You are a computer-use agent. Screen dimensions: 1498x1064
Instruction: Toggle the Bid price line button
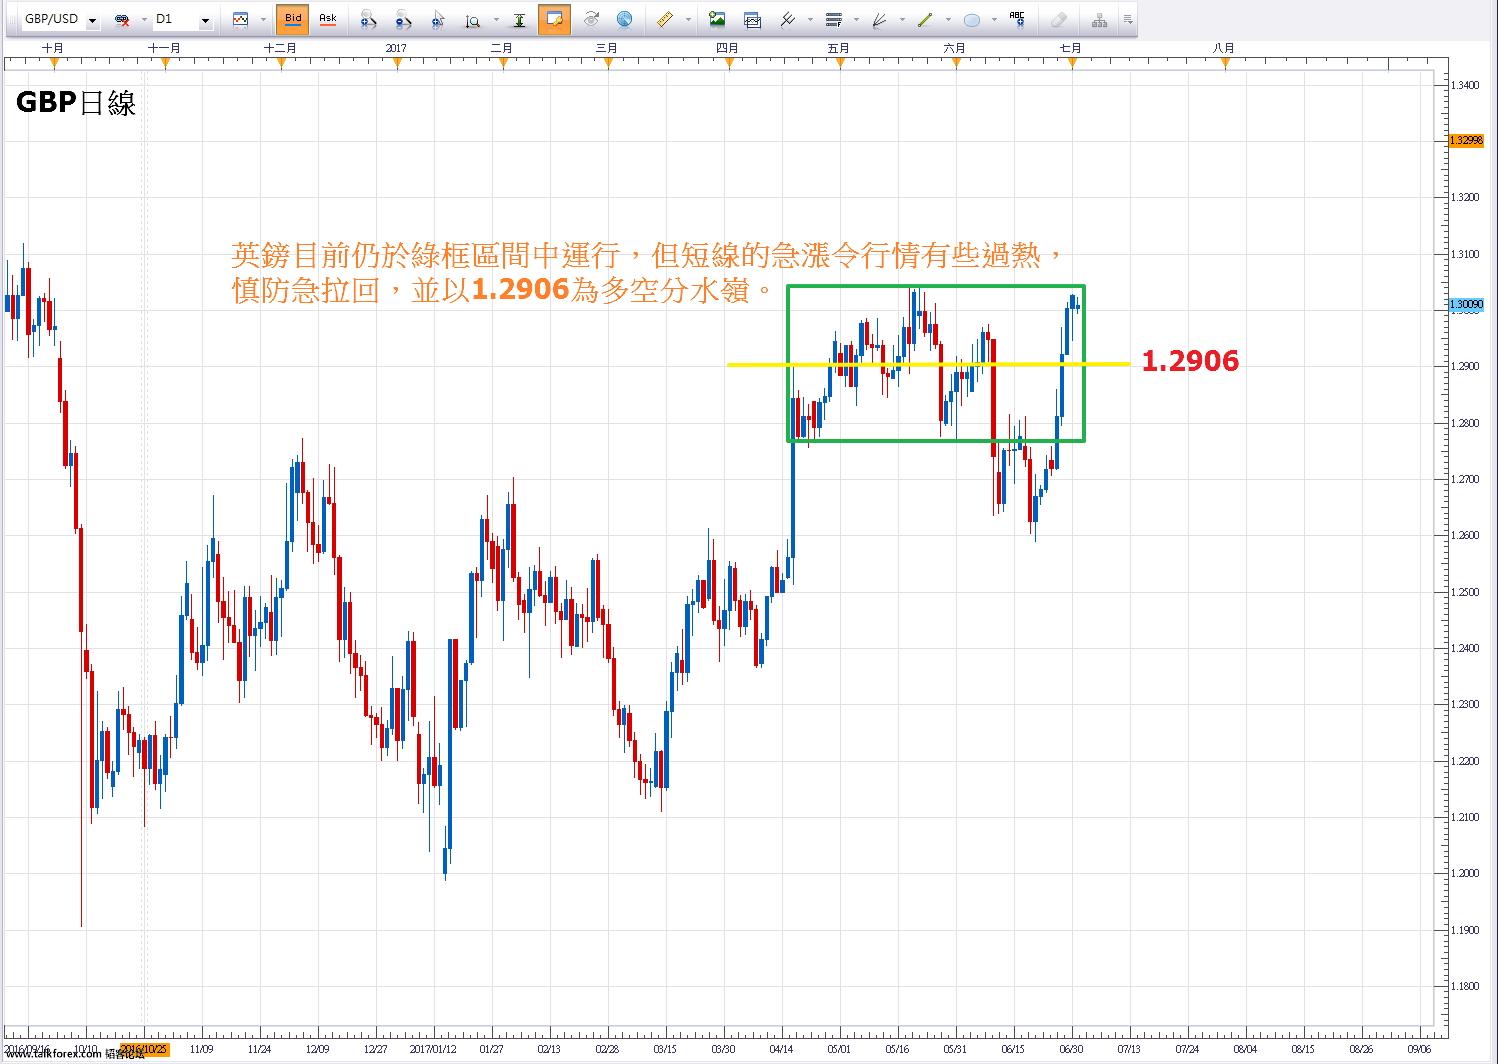(x=293, y=19)
